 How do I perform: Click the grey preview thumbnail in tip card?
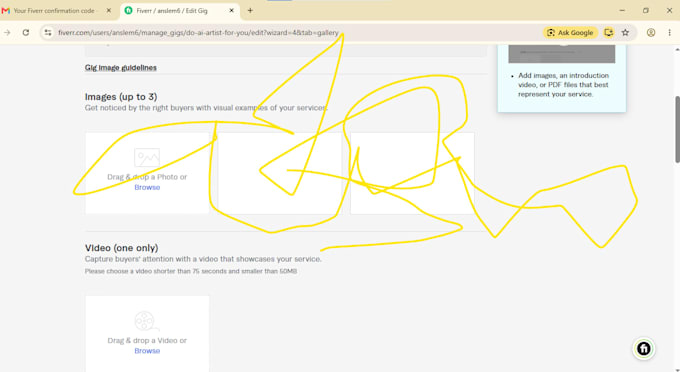pos(562,54)
